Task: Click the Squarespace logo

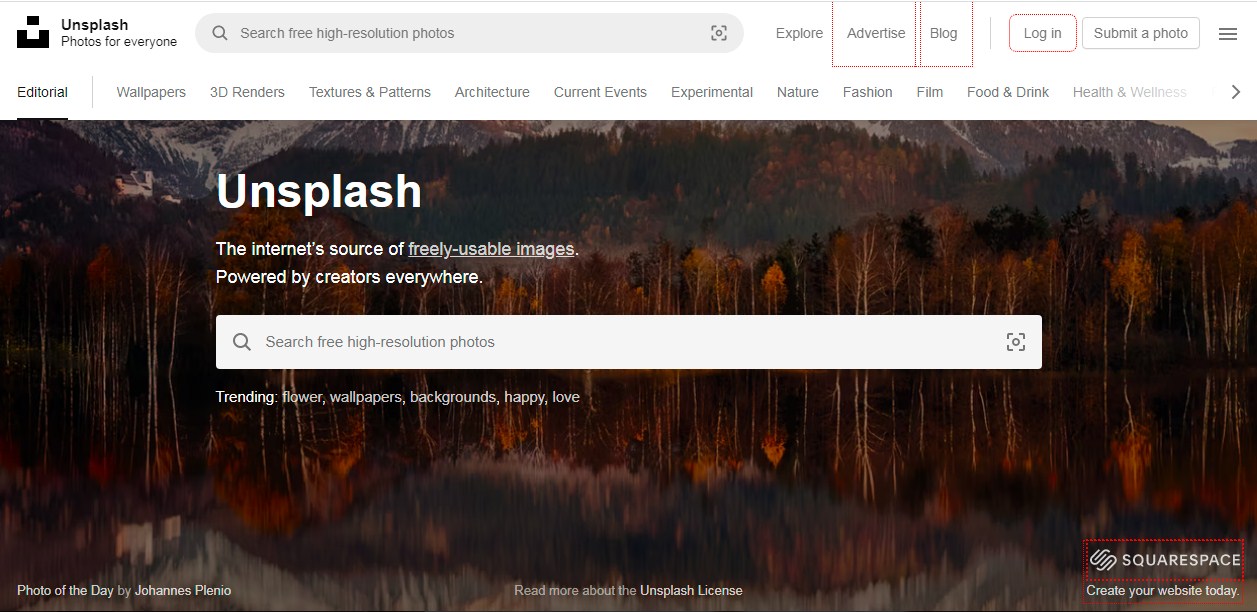Action: click(1164, 560)
